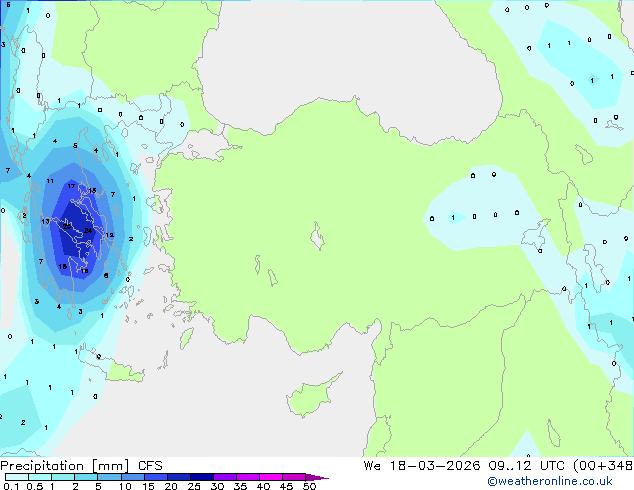
Task: Click the '0.1' legend scale label
Action: (x=11, y=486)
